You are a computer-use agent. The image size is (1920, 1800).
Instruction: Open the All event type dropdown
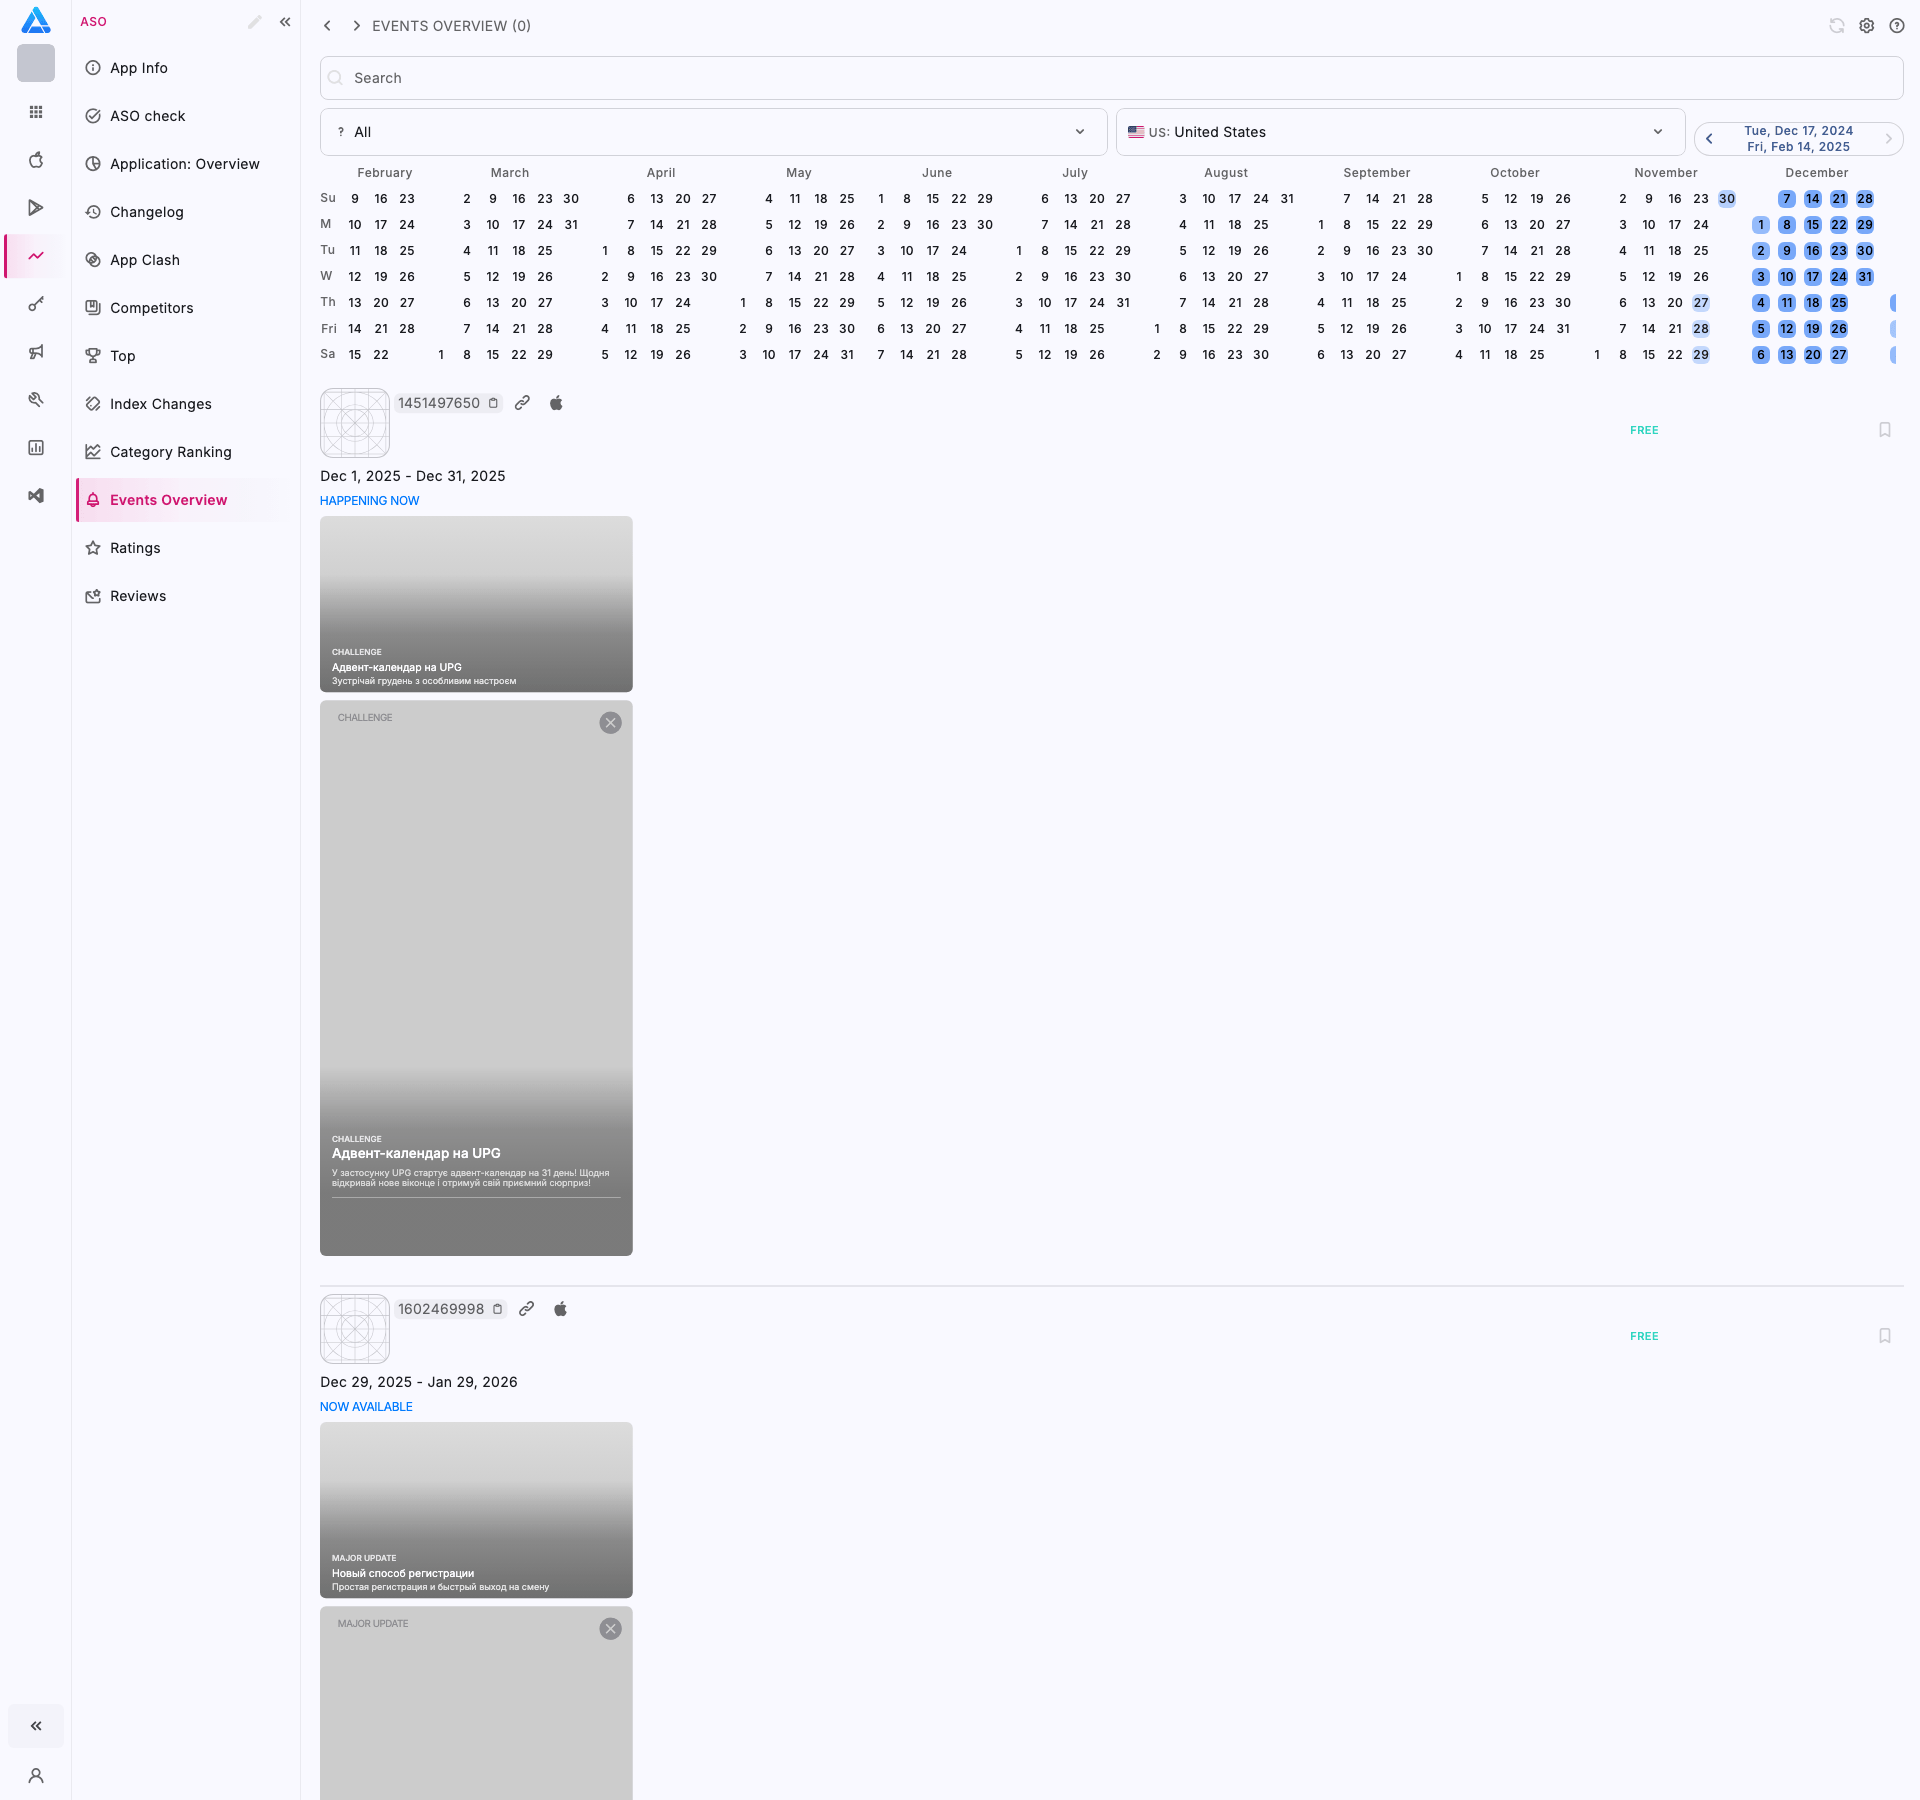point(713,132)
